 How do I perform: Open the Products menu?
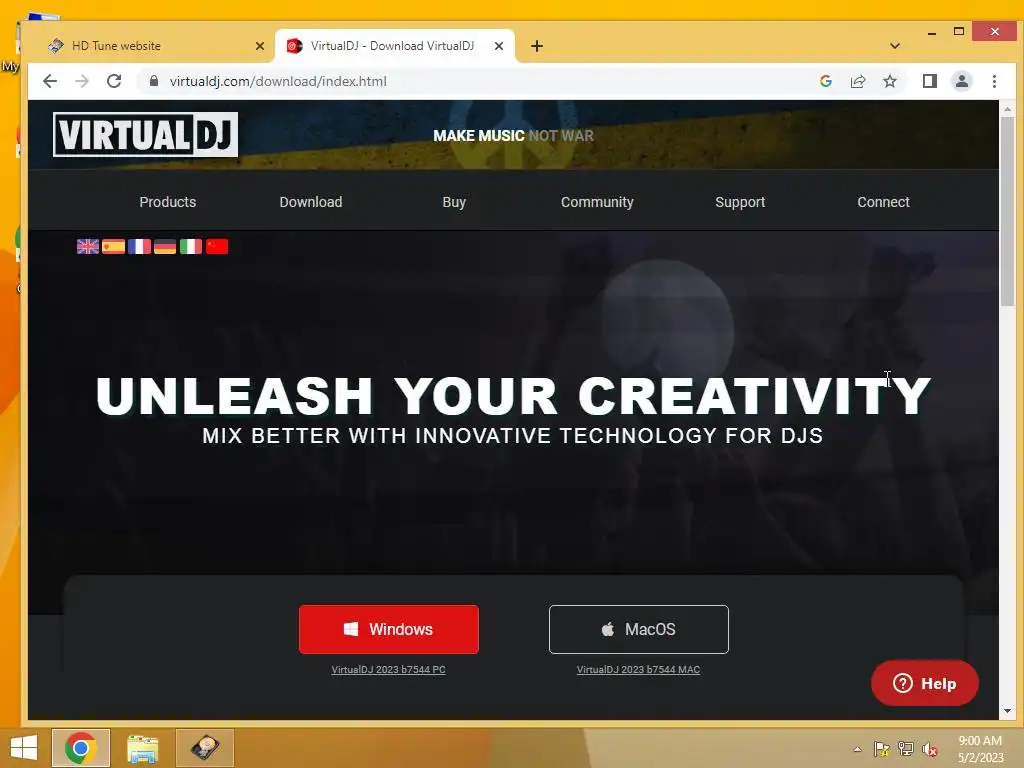pyautogui.click(x=168, y=202)
